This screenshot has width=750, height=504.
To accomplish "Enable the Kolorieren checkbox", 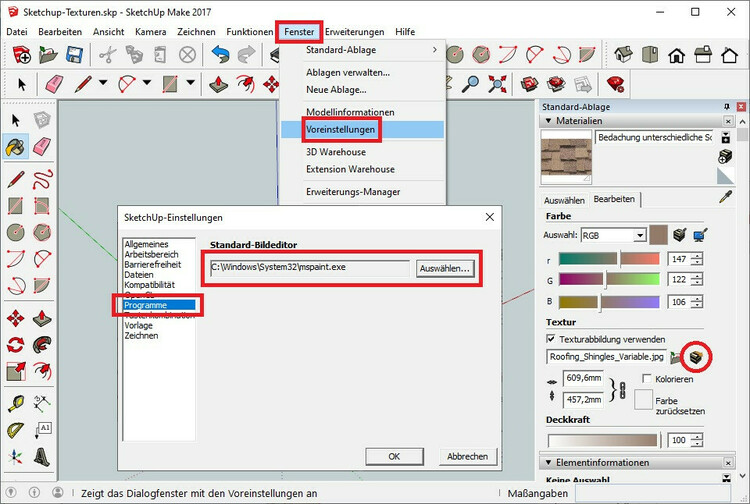I will tap(647, 379).
